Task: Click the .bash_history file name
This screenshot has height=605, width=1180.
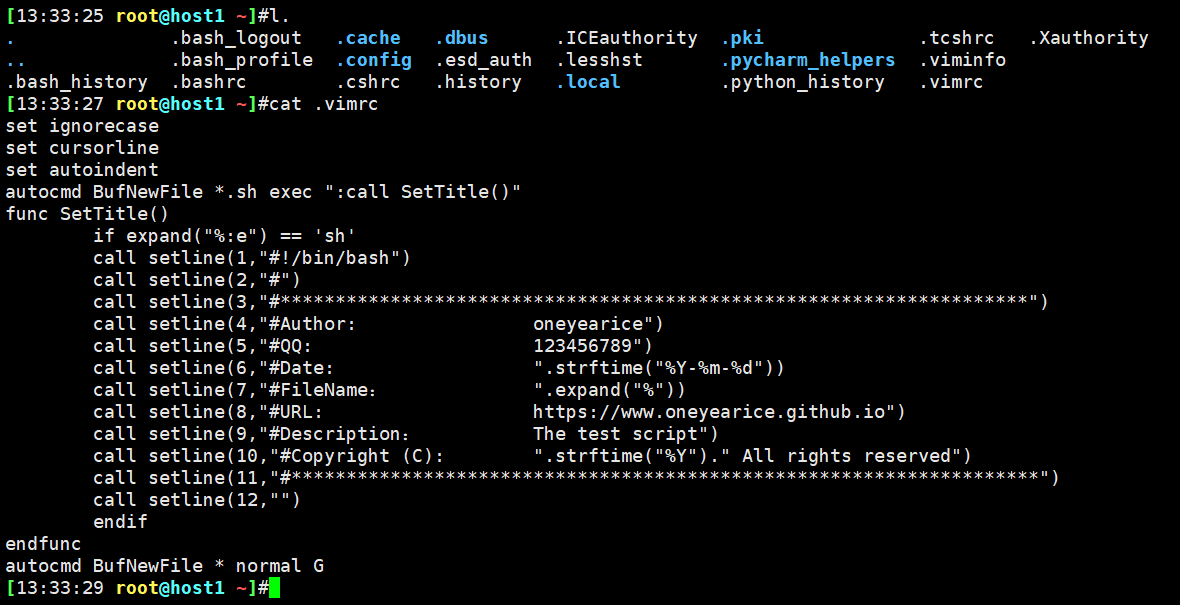Action: [77, 82]
